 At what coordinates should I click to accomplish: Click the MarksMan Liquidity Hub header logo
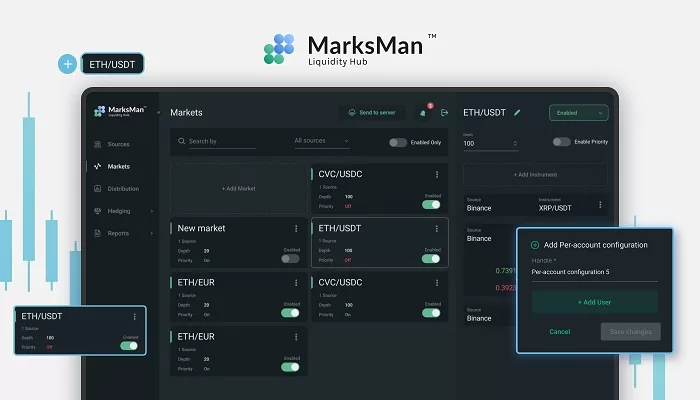[350, 50]
